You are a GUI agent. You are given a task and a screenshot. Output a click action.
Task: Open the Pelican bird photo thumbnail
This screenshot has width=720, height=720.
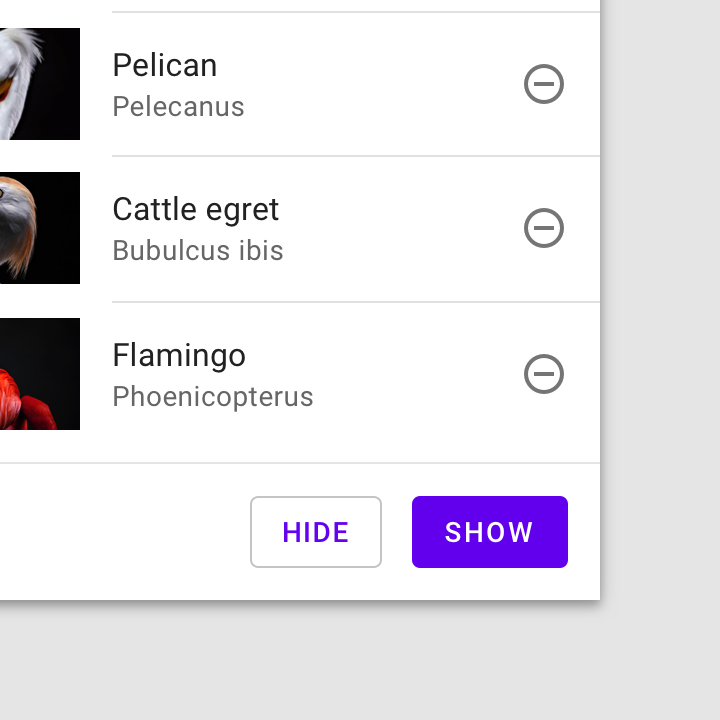click(x=40, y=84)
